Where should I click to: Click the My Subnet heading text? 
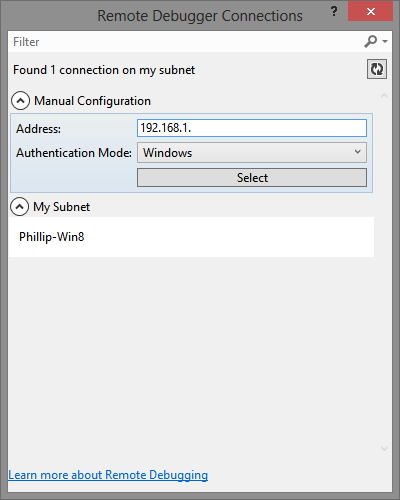click(61, 207)
